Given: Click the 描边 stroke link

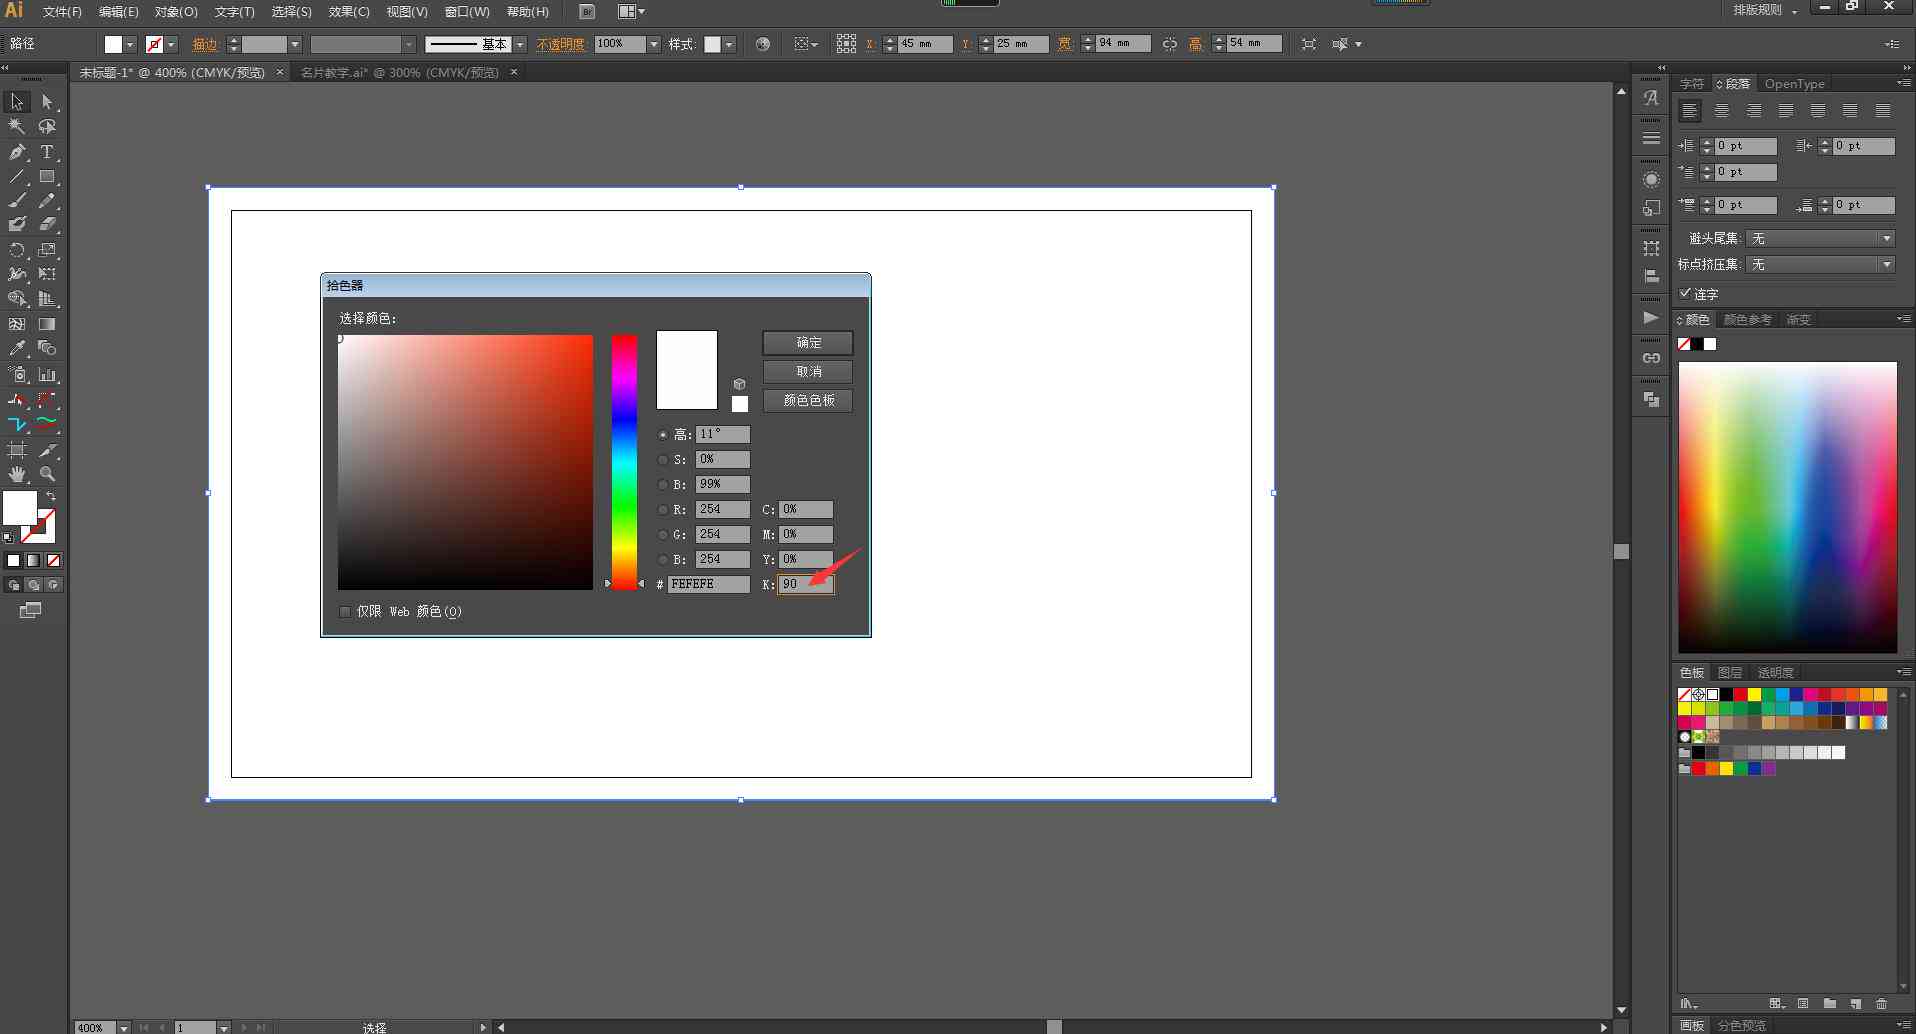Looking at the screenshot, I should pyautogui.click(x=204, y=44).
